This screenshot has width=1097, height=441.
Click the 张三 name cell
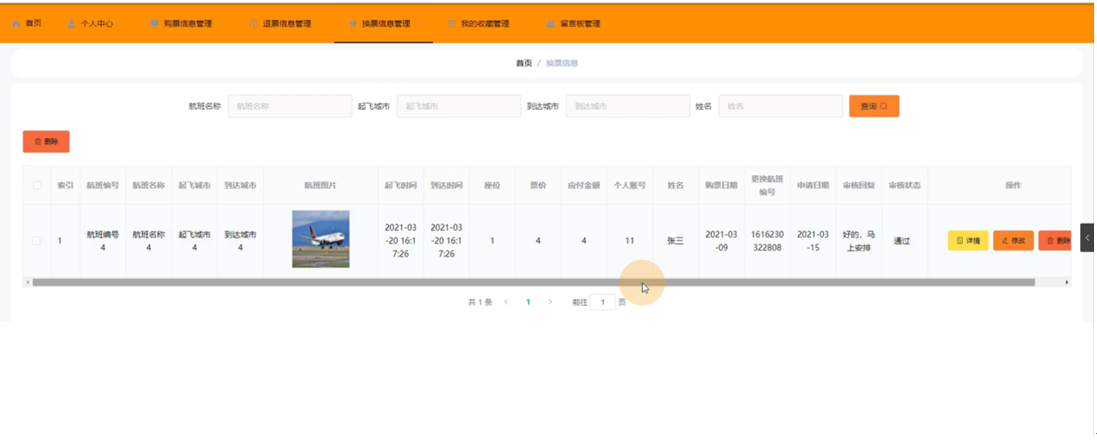(675, 241)
